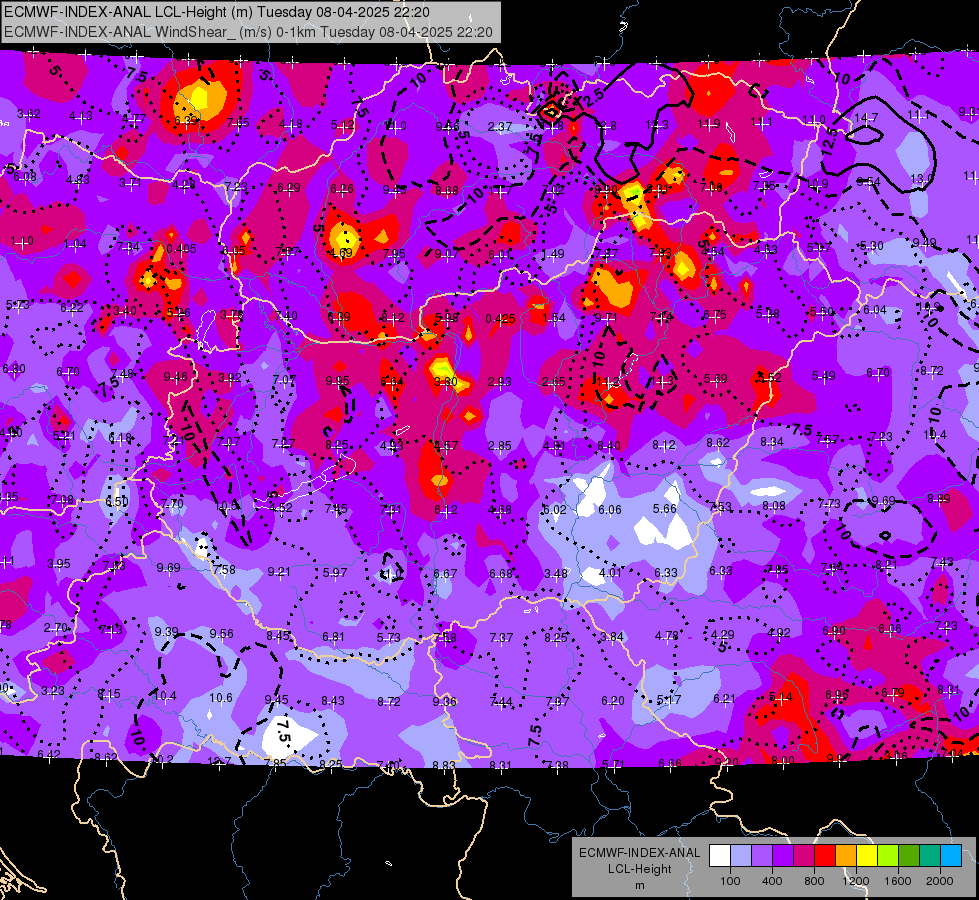
Task: Click the vivid violet legend swatch
Action: tap(783, 856)
